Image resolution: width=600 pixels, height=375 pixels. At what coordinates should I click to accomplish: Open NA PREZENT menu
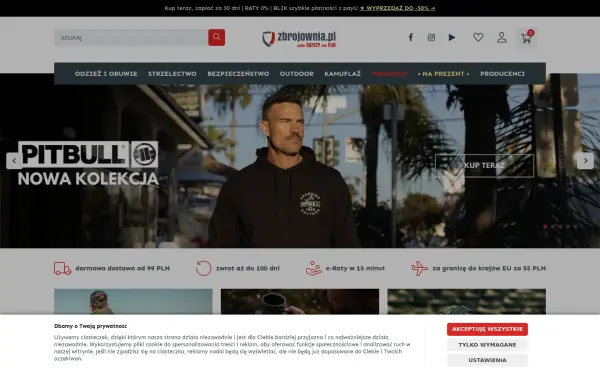443,73
